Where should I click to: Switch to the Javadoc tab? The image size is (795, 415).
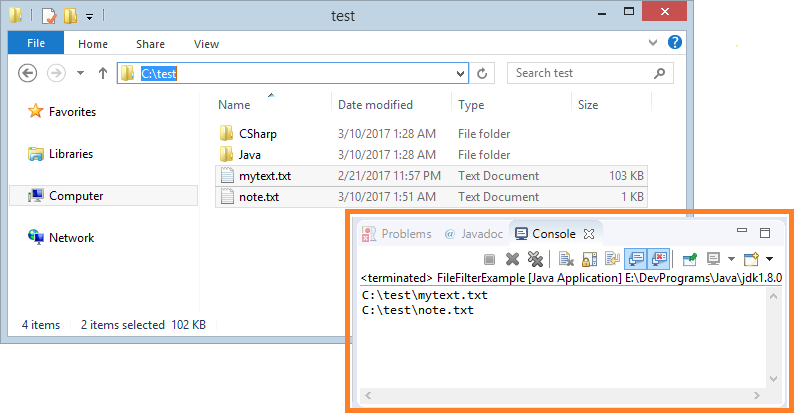[474, 234]
